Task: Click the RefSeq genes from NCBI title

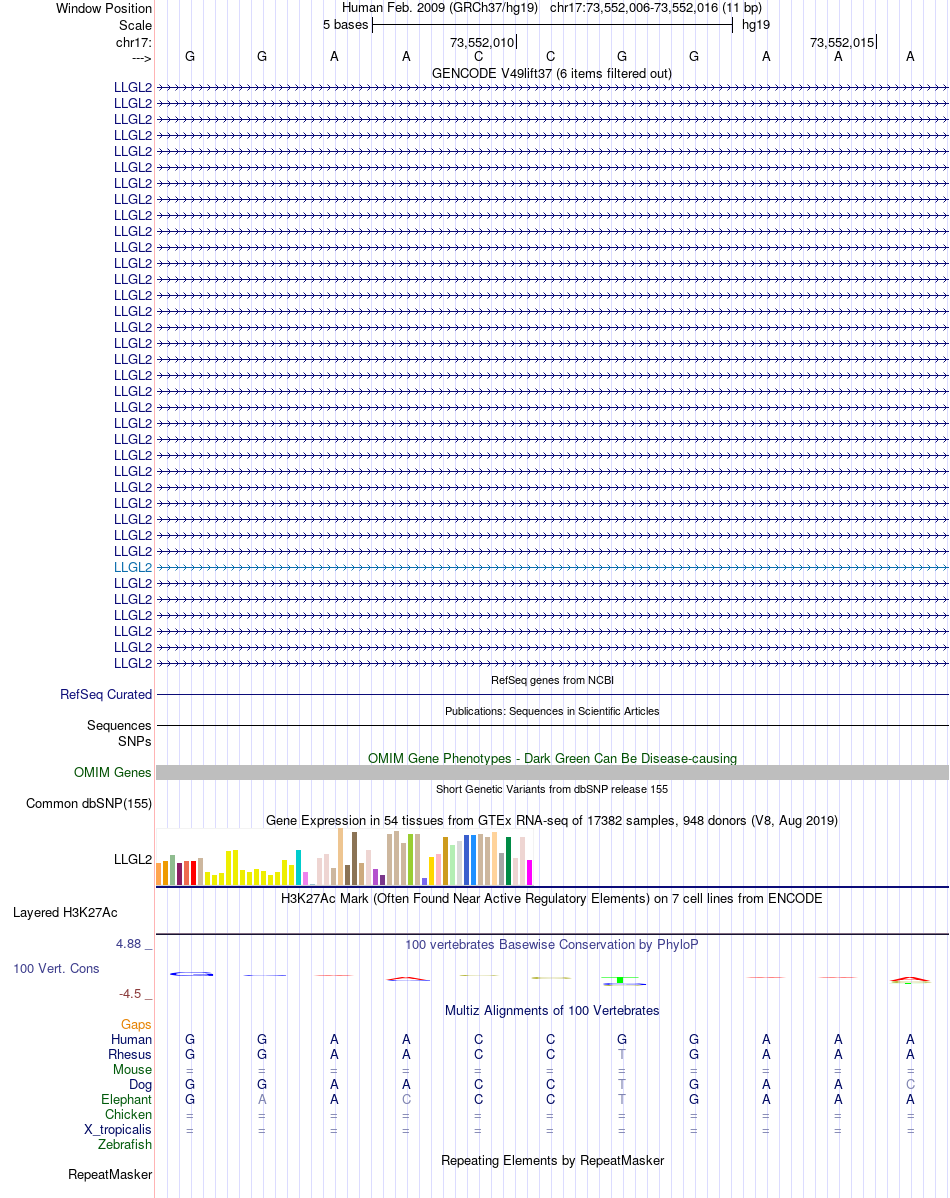Action: pyautogui.click(x=552, y=680)
